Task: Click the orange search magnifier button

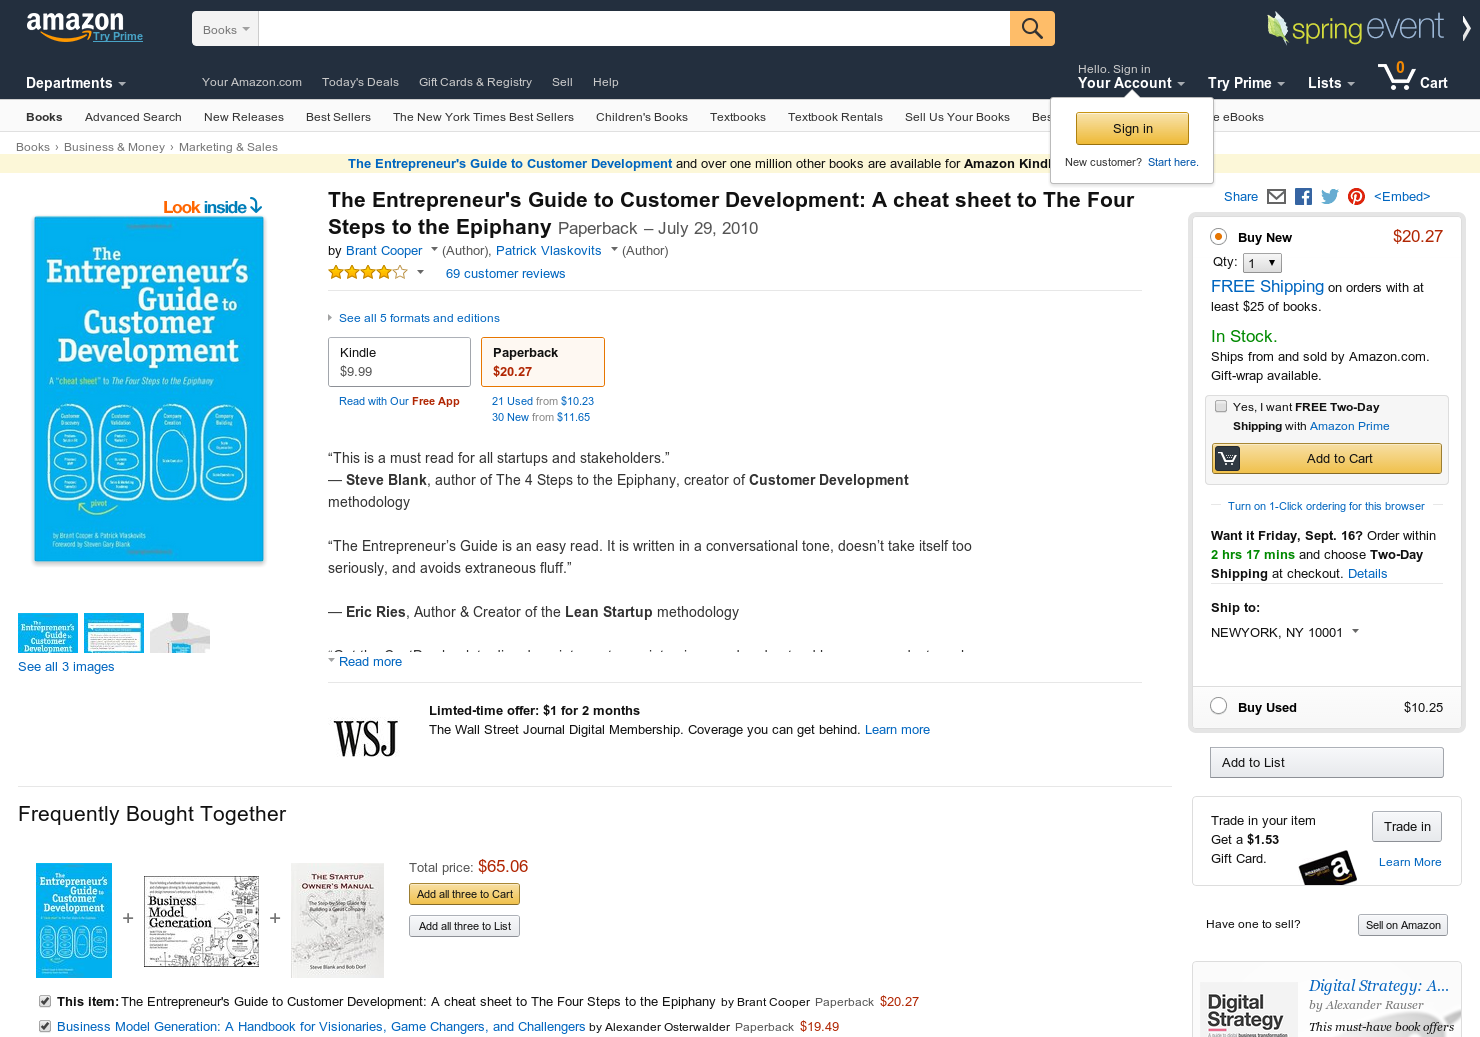Action: pyautogui.click(x=1032, y=29)
